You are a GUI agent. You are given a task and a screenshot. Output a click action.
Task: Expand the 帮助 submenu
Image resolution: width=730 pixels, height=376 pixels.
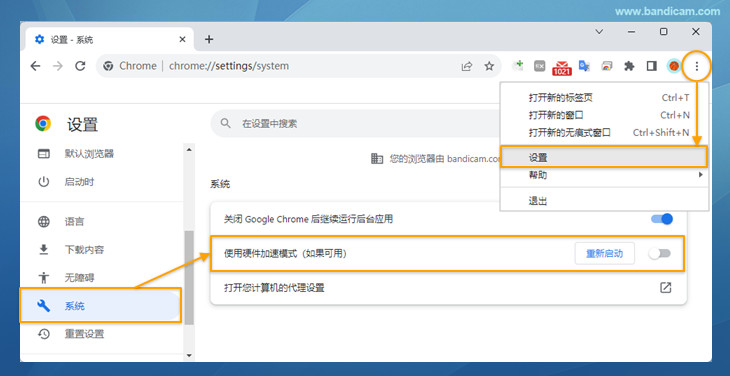coord(604,175)
